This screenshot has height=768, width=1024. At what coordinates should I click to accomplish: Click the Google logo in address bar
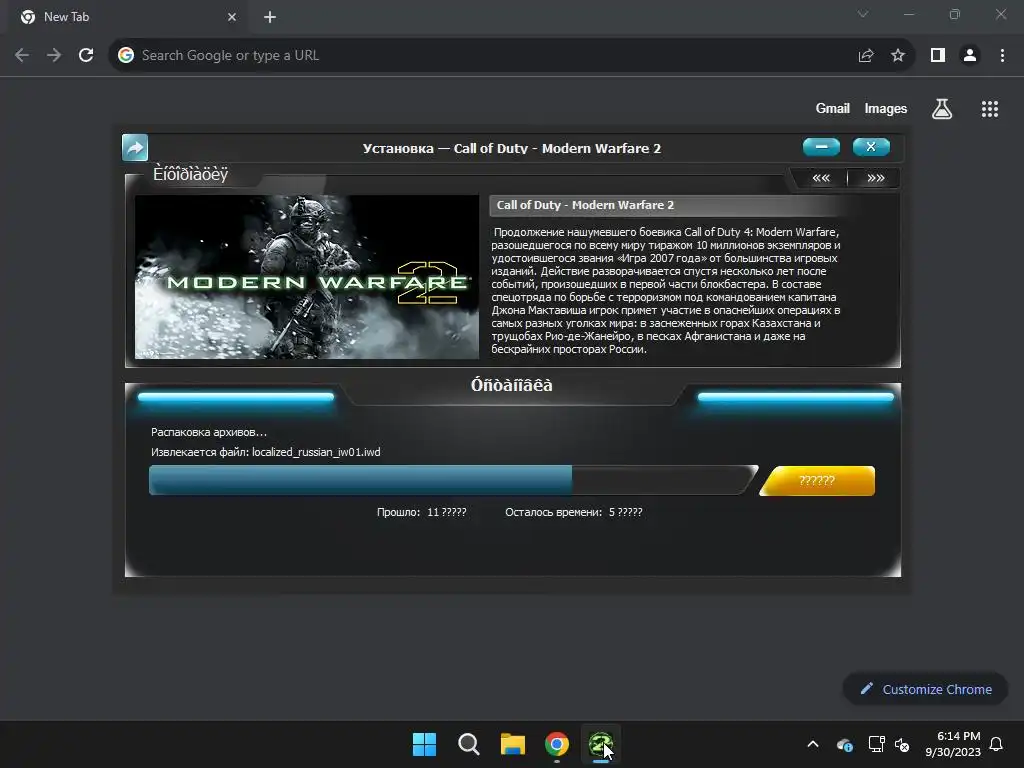tap(126, 56)
